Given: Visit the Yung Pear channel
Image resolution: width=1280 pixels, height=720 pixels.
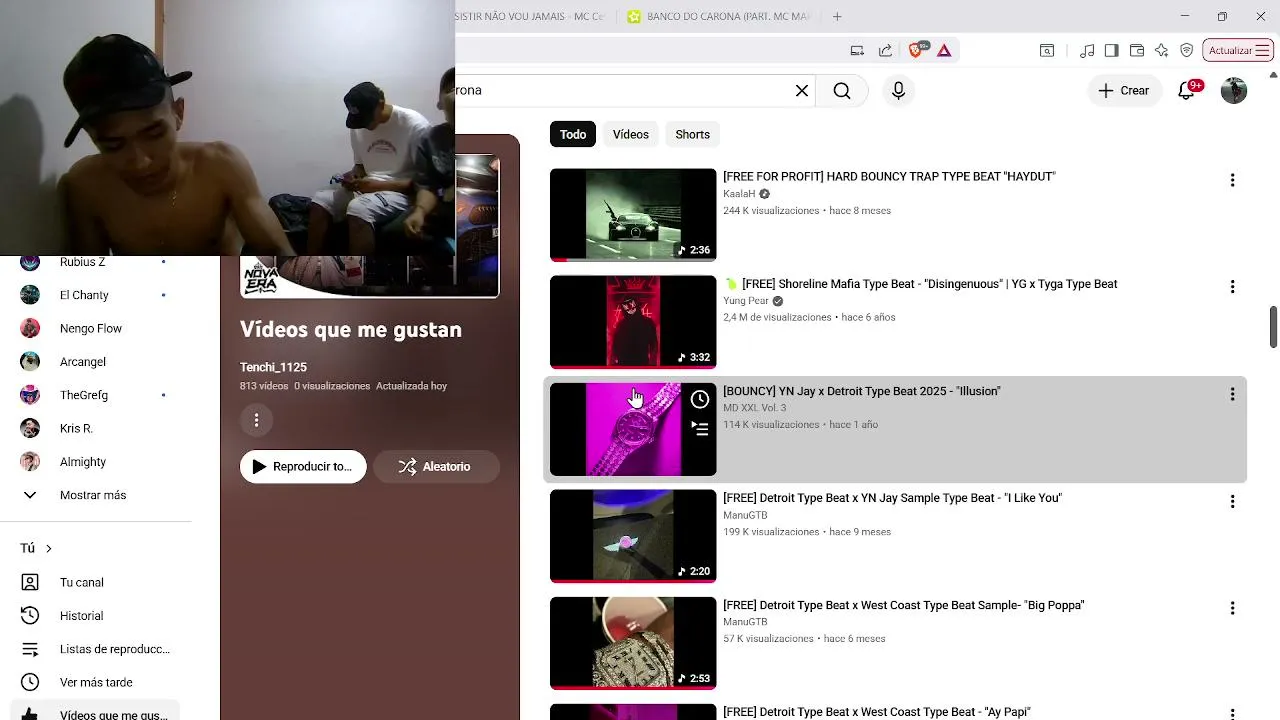Looking at the screenshot, I should tap(746, 301).
